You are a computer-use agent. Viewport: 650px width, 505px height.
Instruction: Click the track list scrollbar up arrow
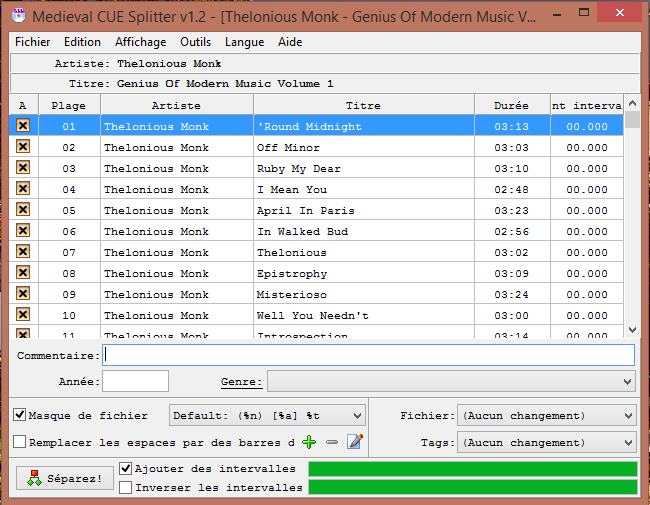632,102
